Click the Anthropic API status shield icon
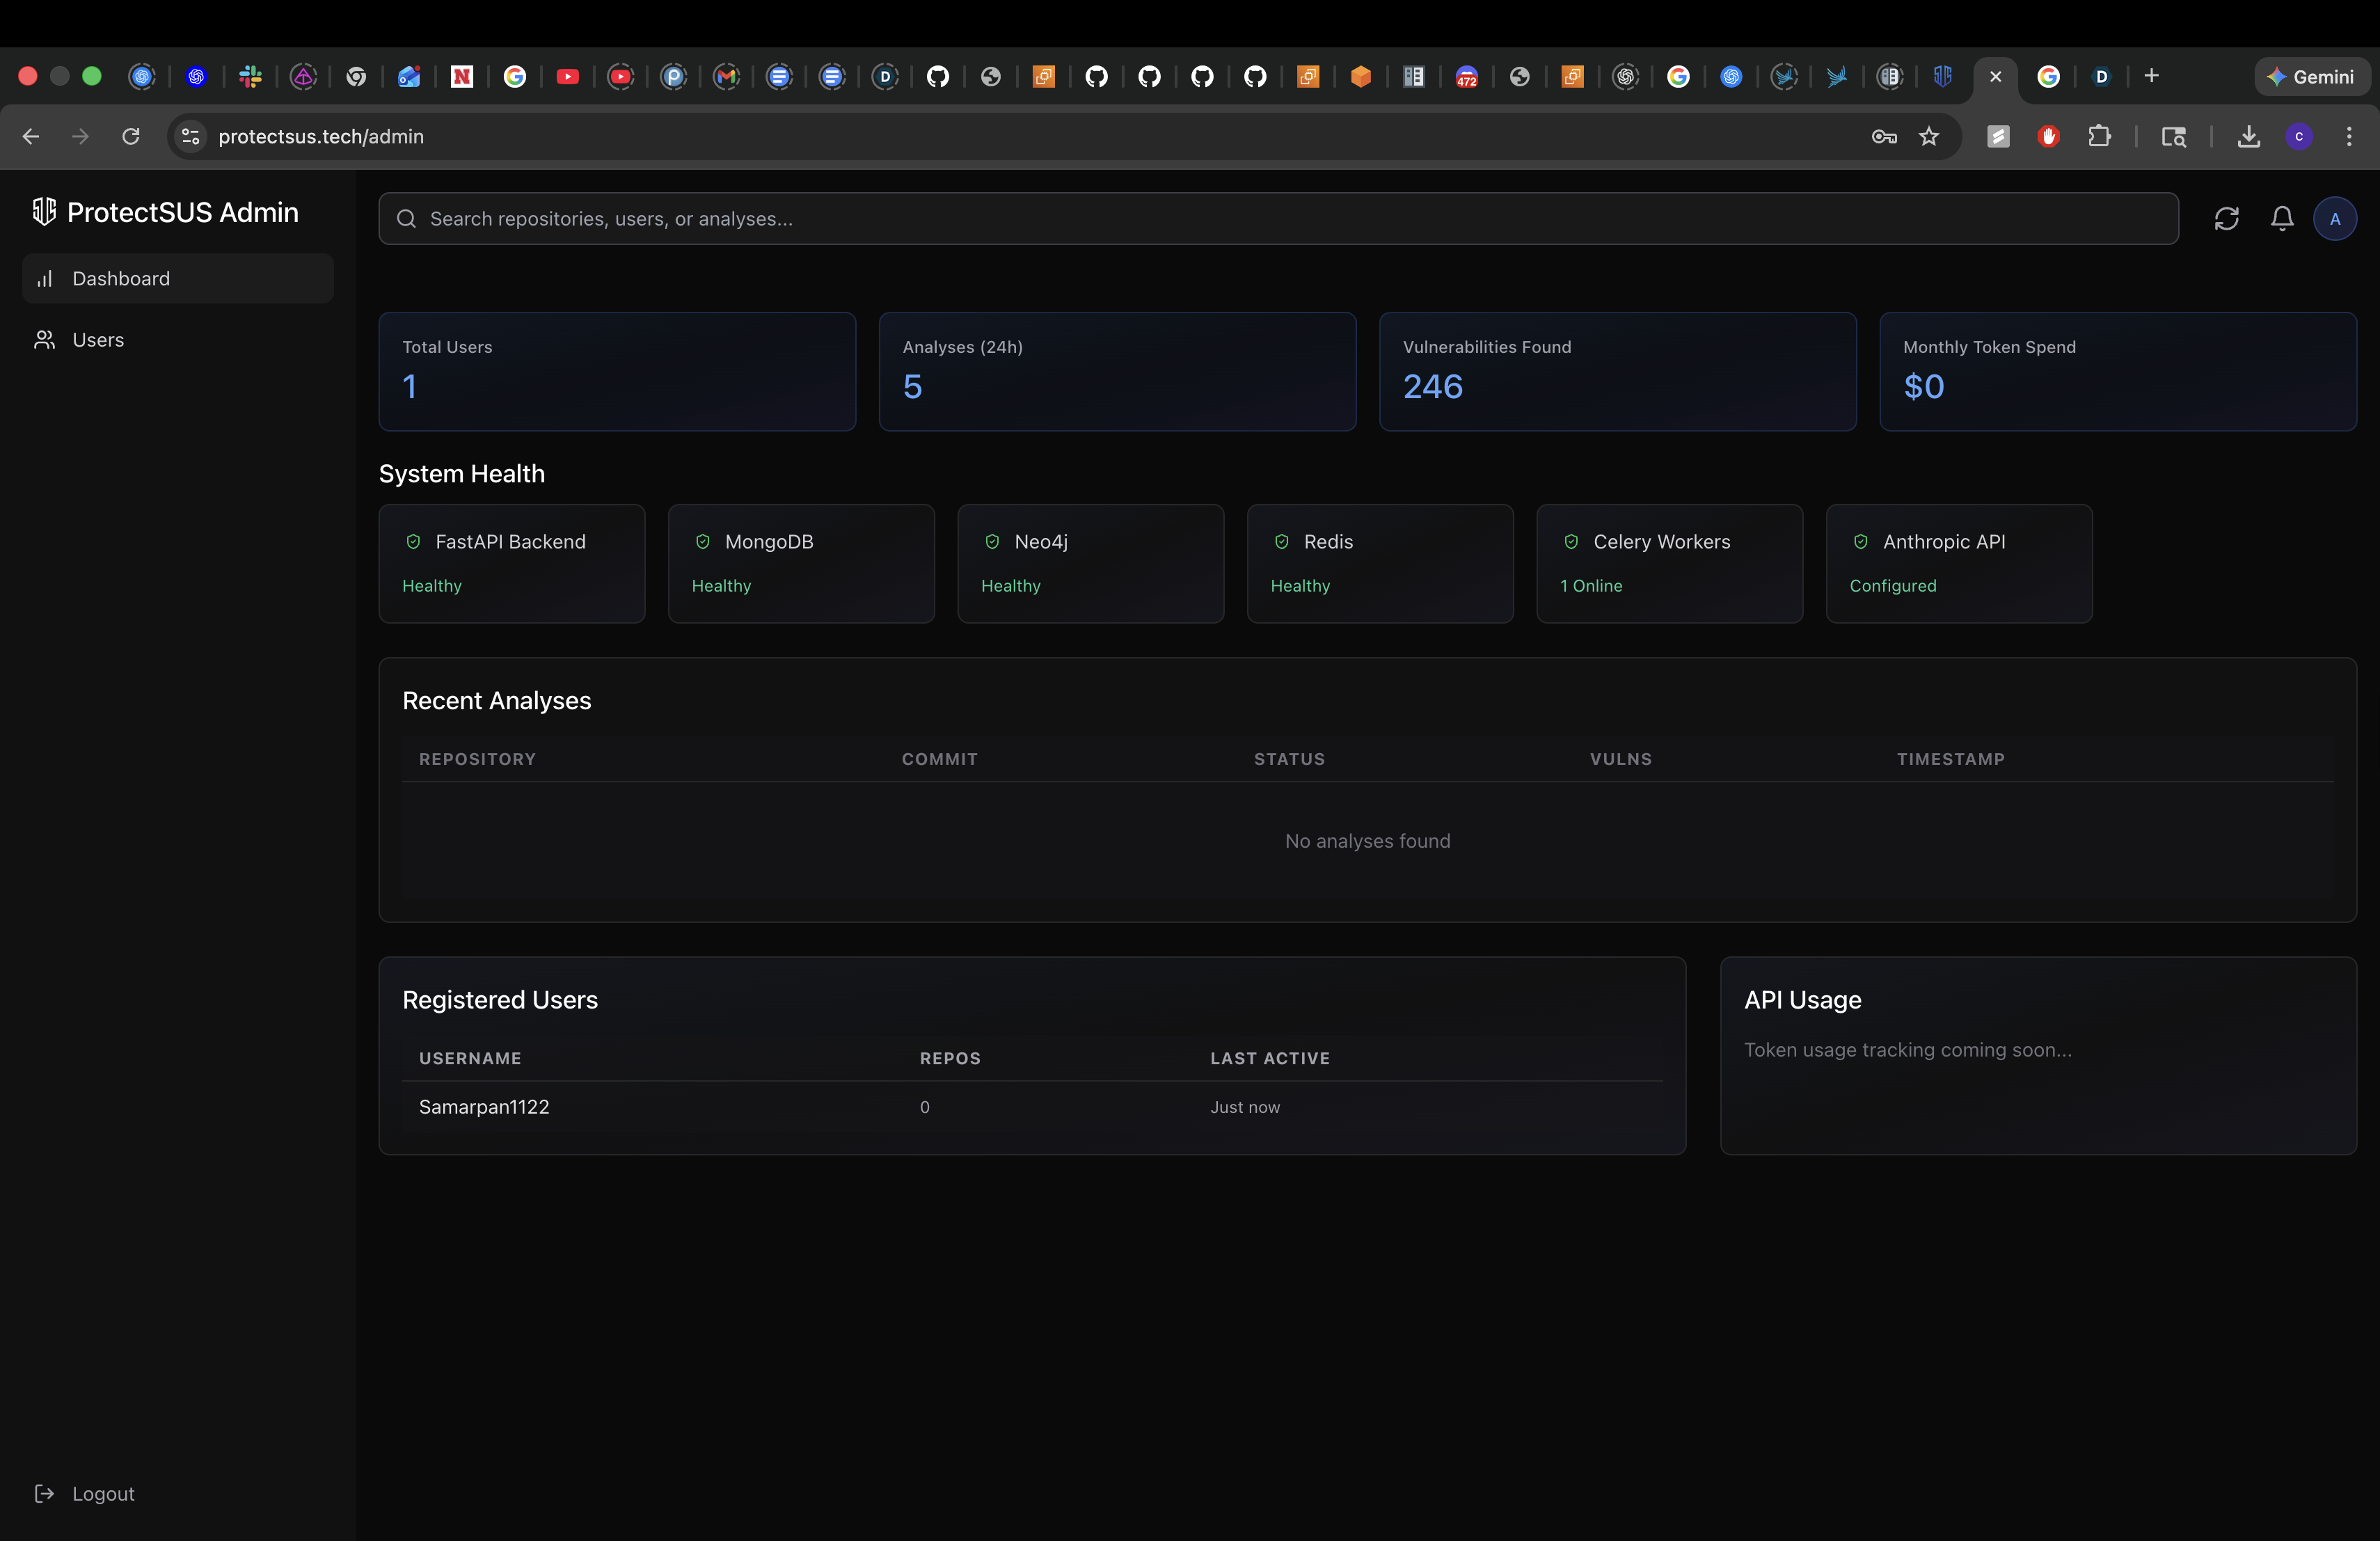 coord(1861,542)
